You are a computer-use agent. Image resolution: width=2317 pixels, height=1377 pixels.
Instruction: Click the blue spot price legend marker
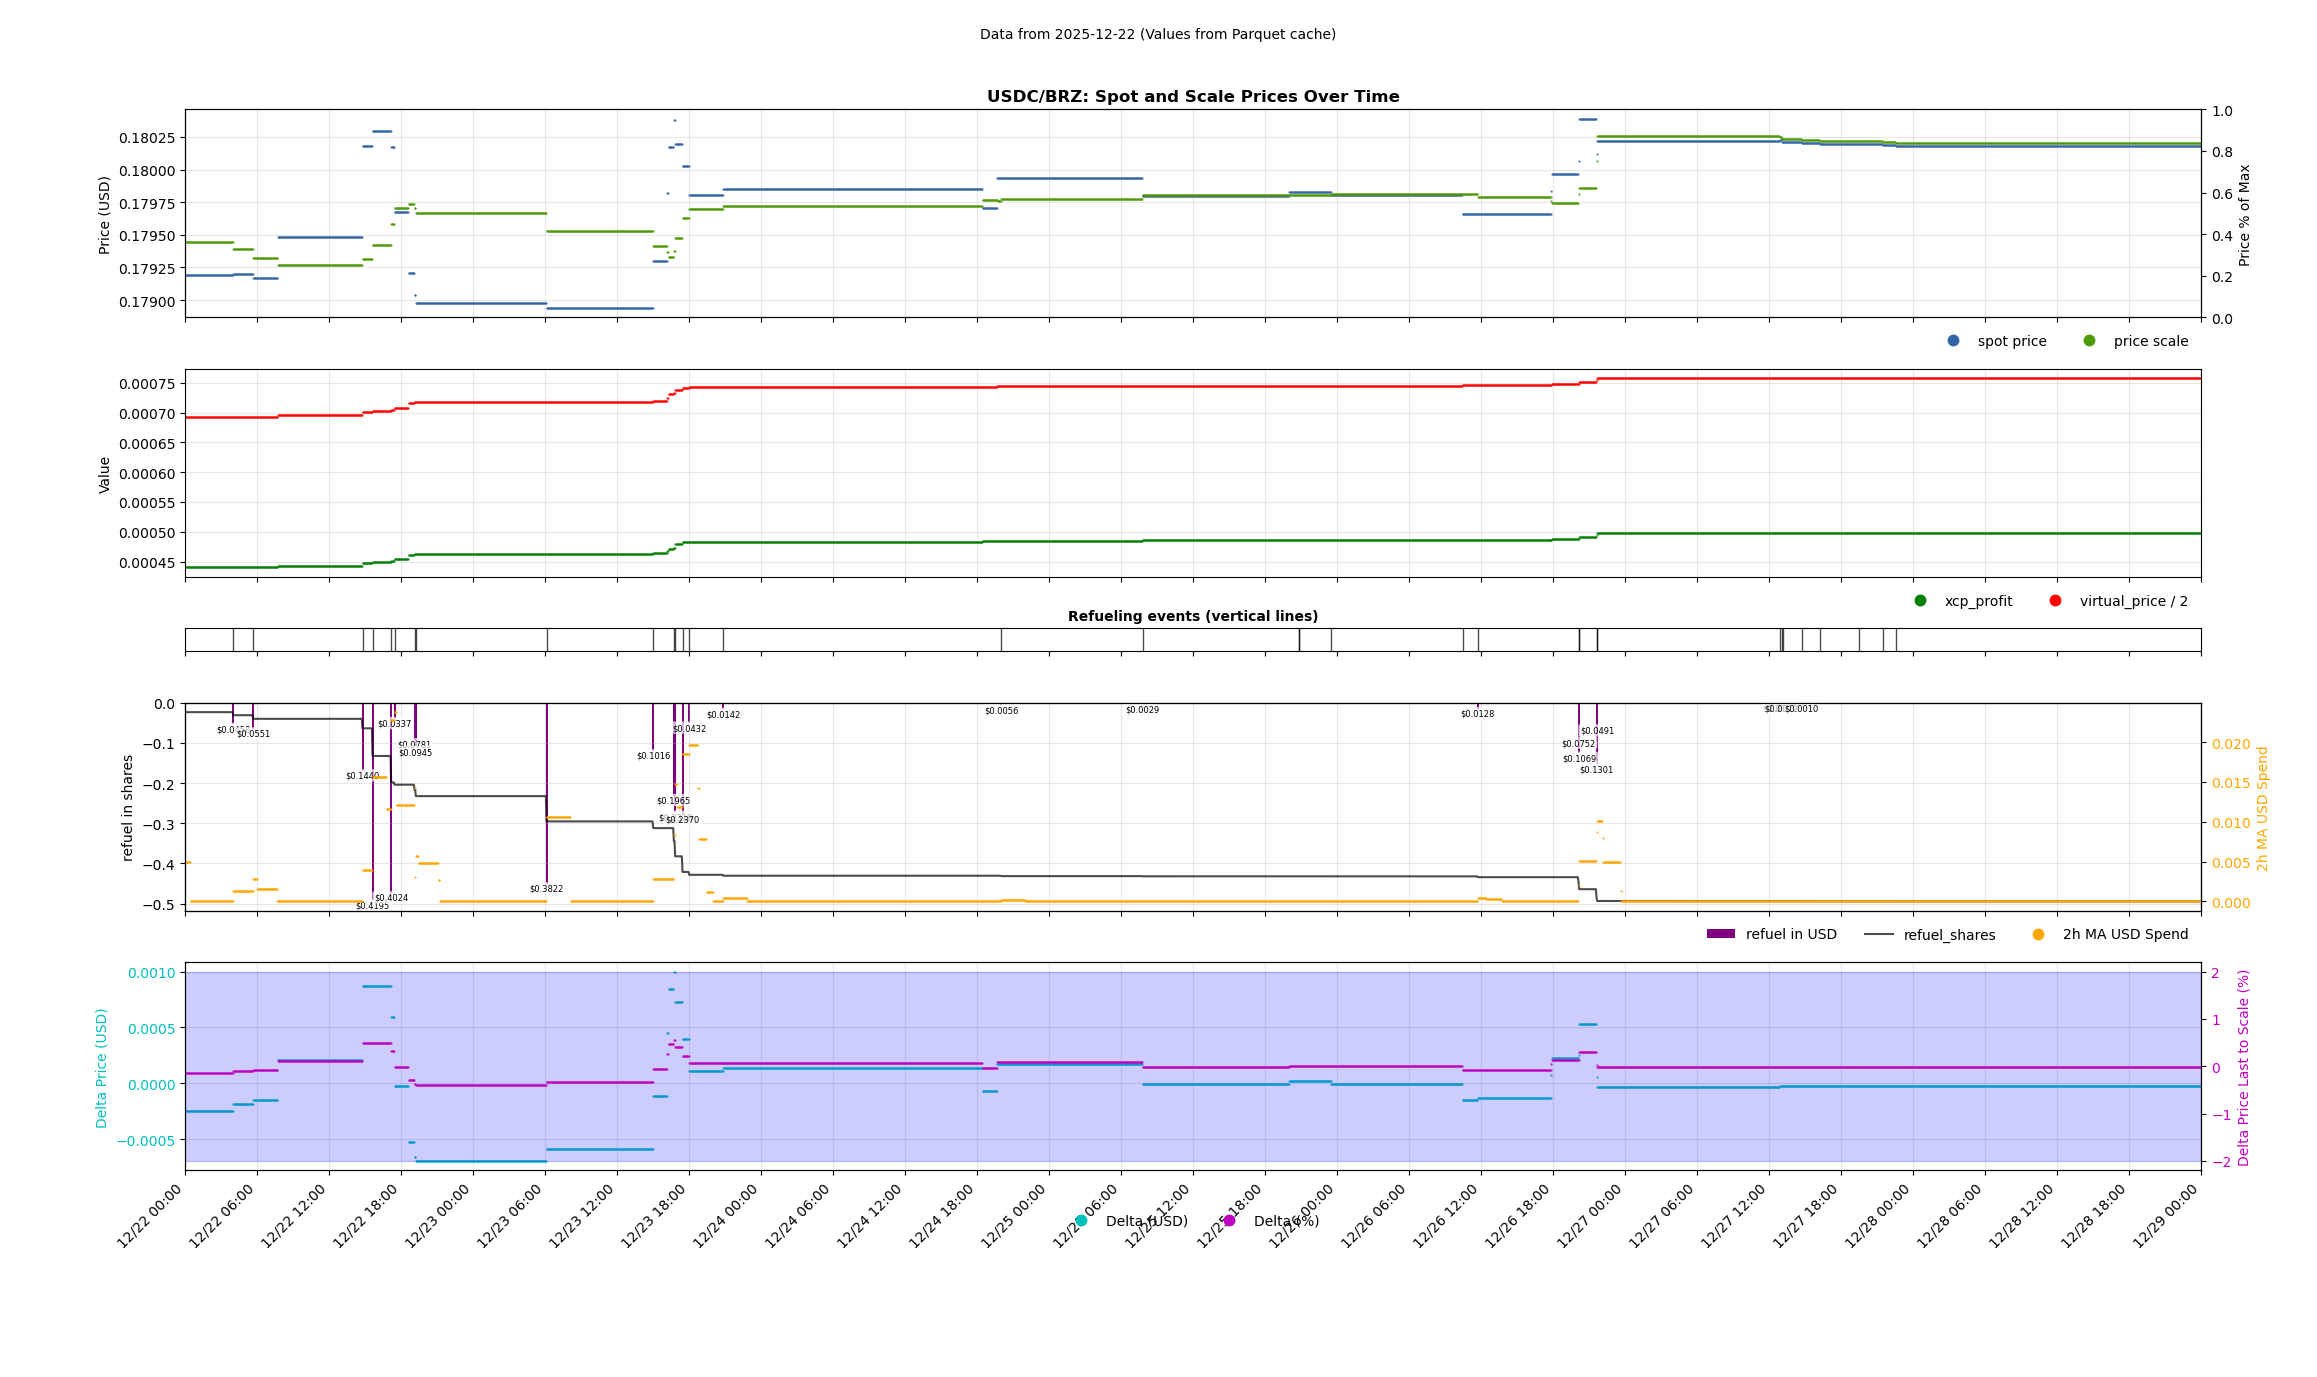1953,341
